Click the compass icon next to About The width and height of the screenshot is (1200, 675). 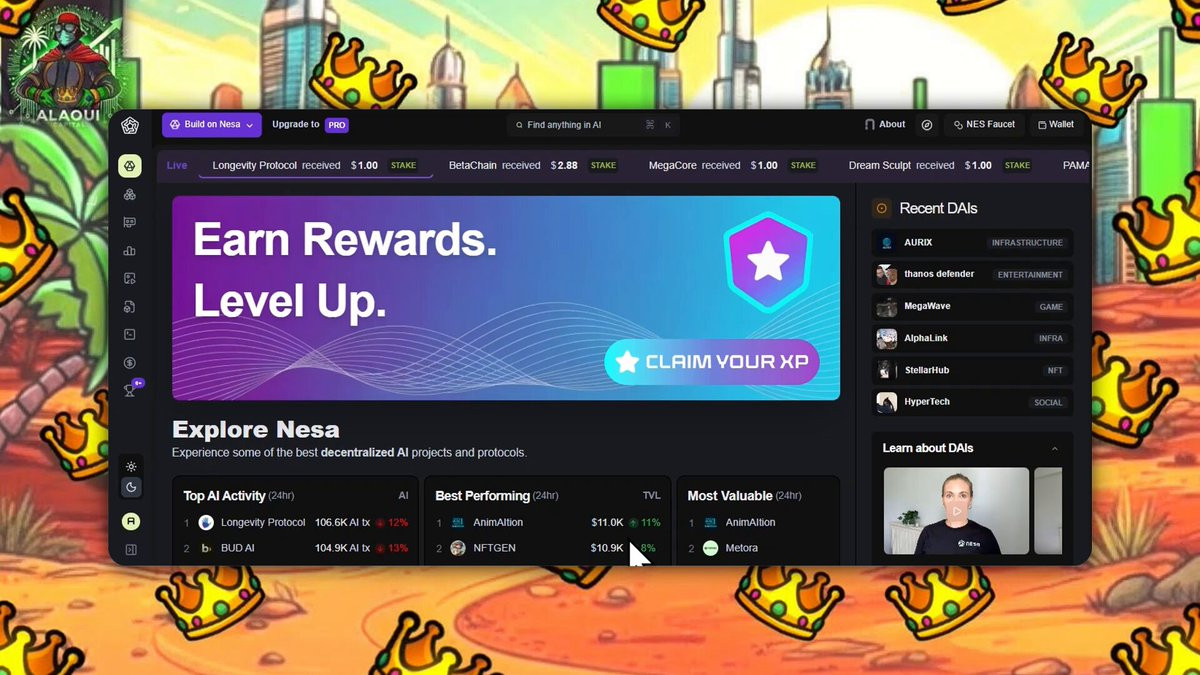click(927, 125)
